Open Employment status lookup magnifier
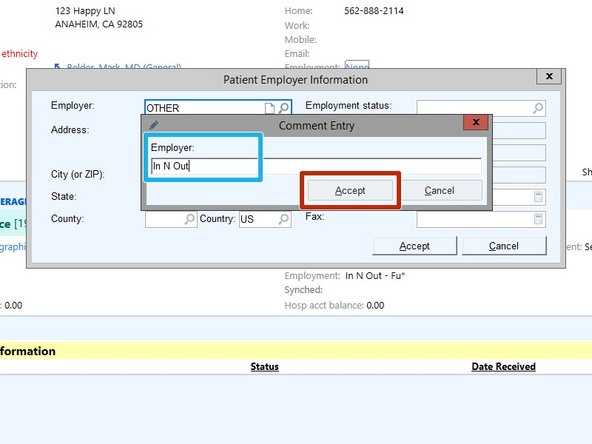592x444 pixels. (x=538, y=108)
